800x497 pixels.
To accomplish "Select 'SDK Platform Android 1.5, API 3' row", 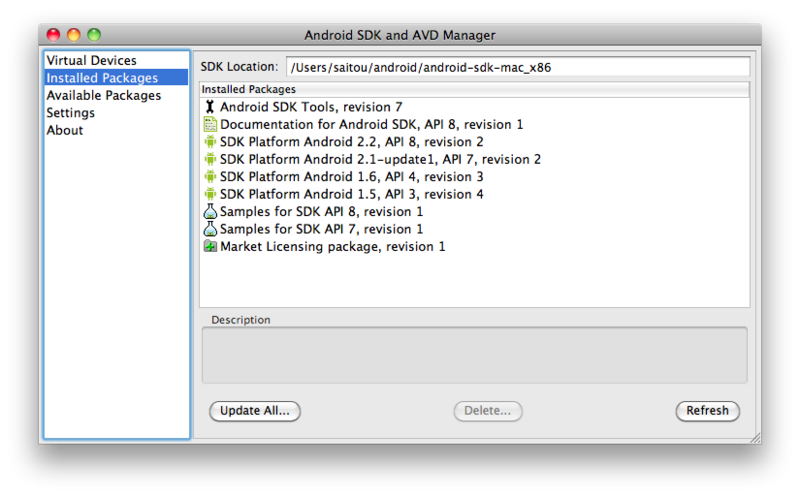I will [474, 194].
